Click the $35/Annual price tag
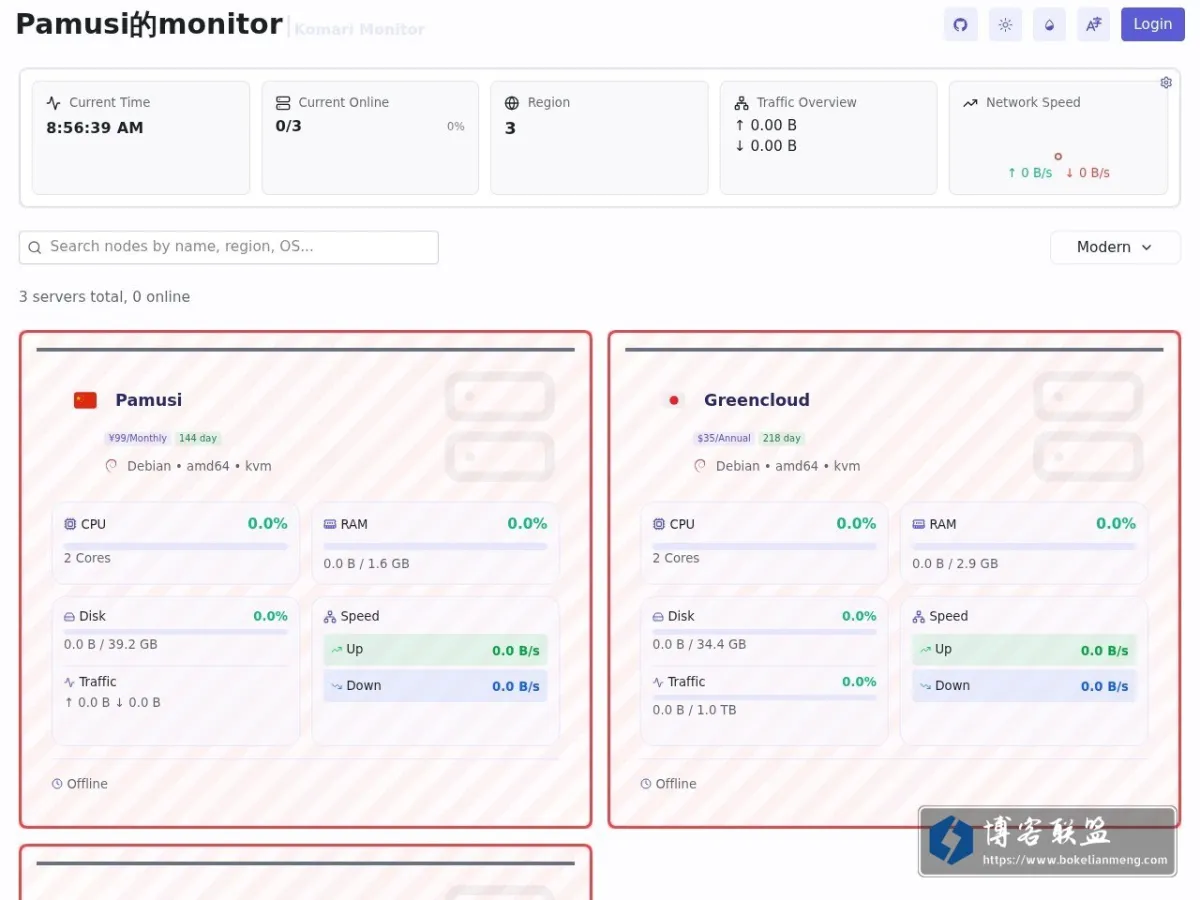1200x900 pixels. pyautogui.click(x=724, y=438)
